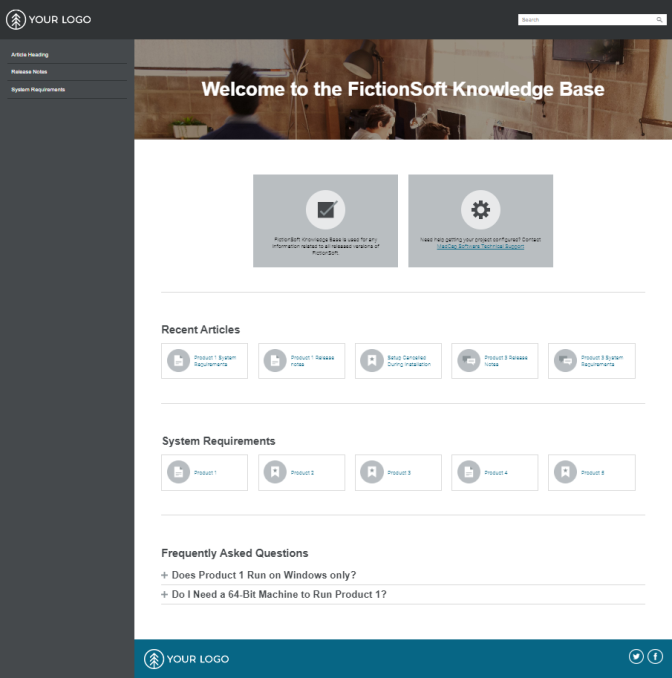This screenshot has height=678, width=672.
Task: Click the checkmark icon in the info tile
Action: pyautogui.click(x=325, y=209)
